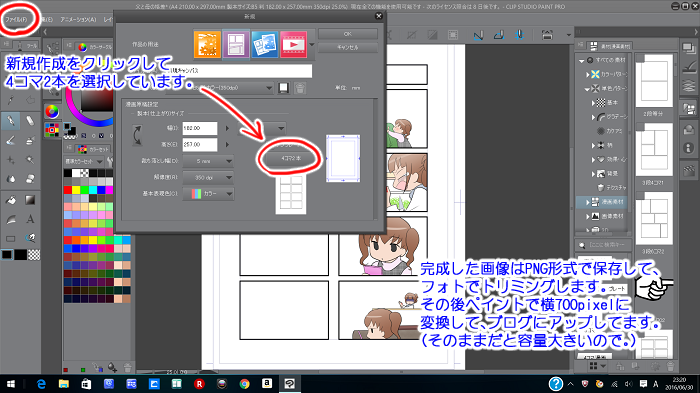
Task: Delete the preset using trash icon
Action: click(300, 88)
